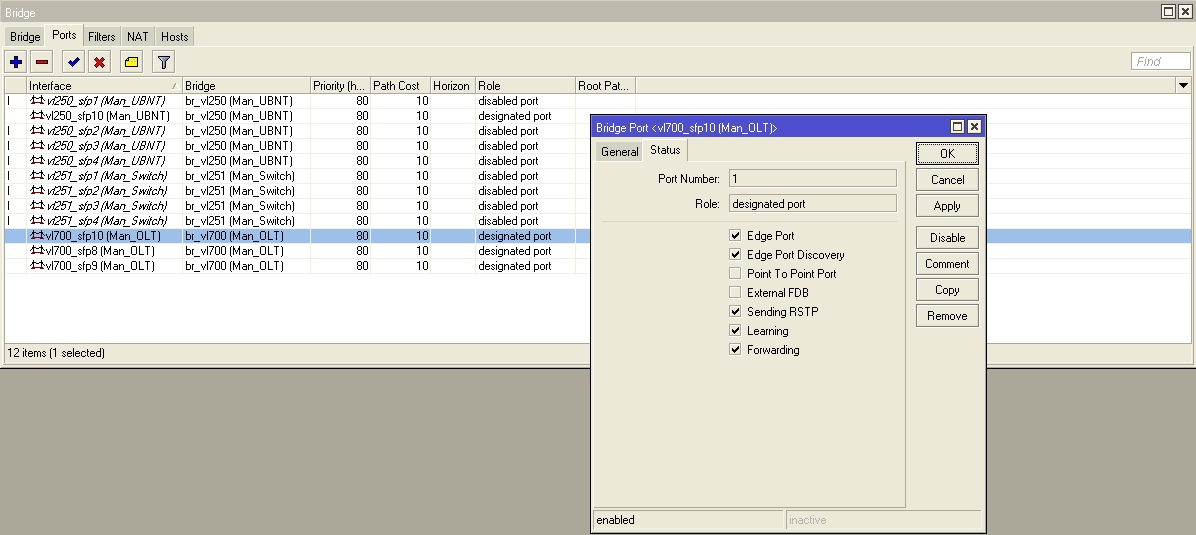Select the vl700_sfp8 (Man_OLT) row
Image resolution: width=1196 pixels, height=535 pixels.
(98, 251)
